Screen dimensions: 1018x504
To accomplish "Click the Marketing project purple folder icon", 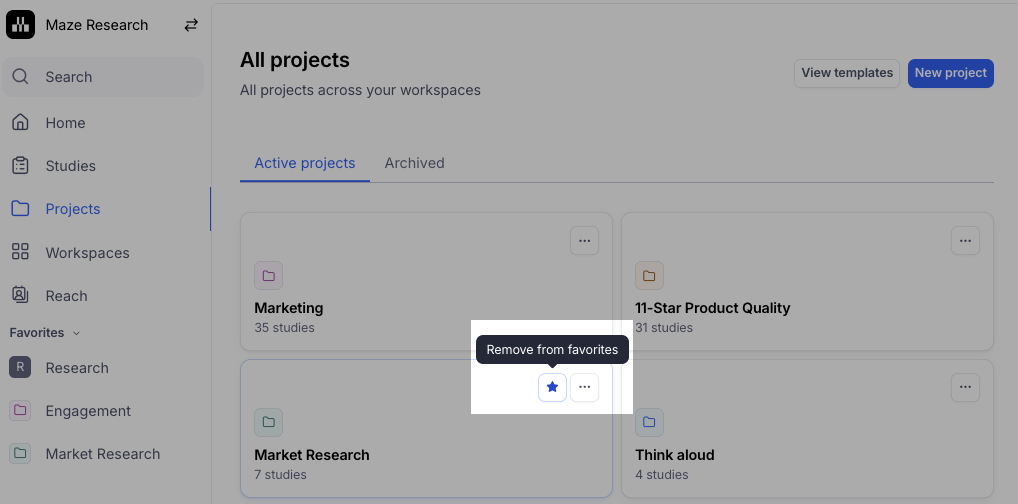I will pos(268,275).
